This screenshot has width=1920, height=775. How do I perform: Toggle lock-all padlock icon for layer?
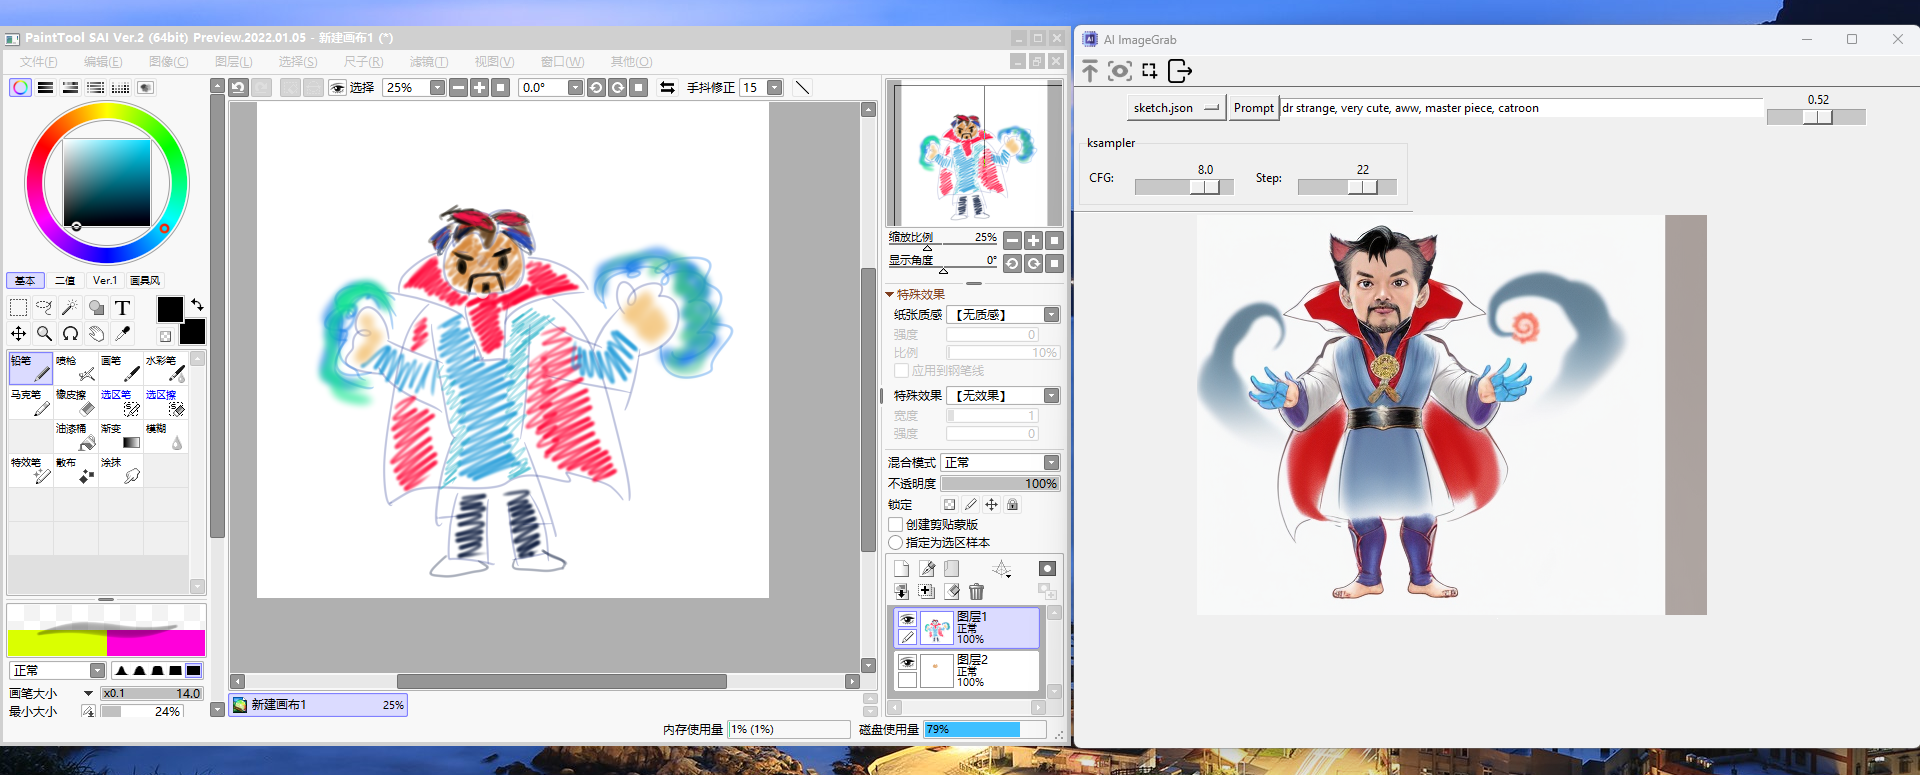[x=1012, y=505]
